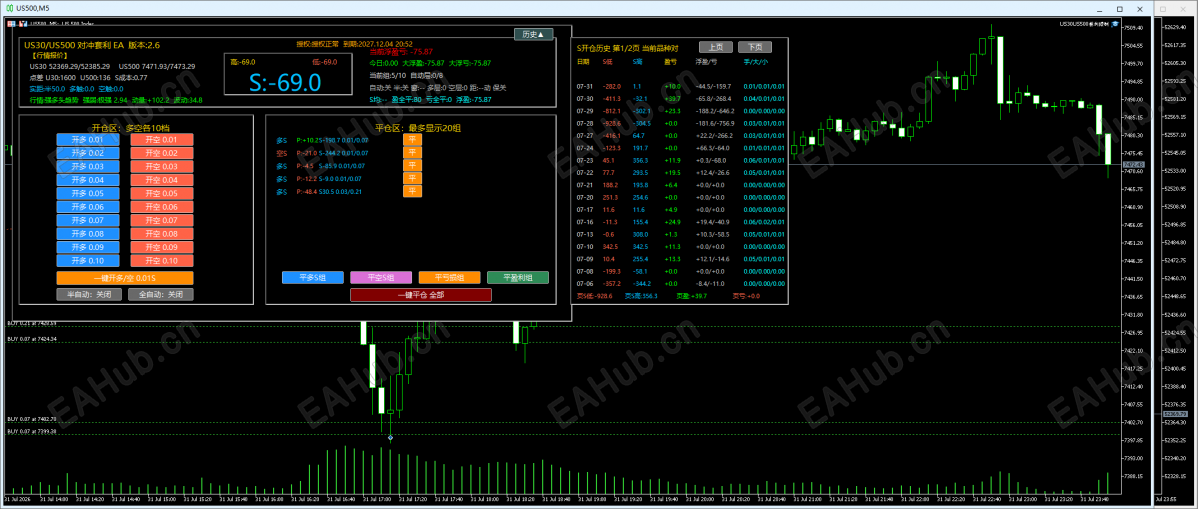Toggle 全自动 full-auto mode

160,294
